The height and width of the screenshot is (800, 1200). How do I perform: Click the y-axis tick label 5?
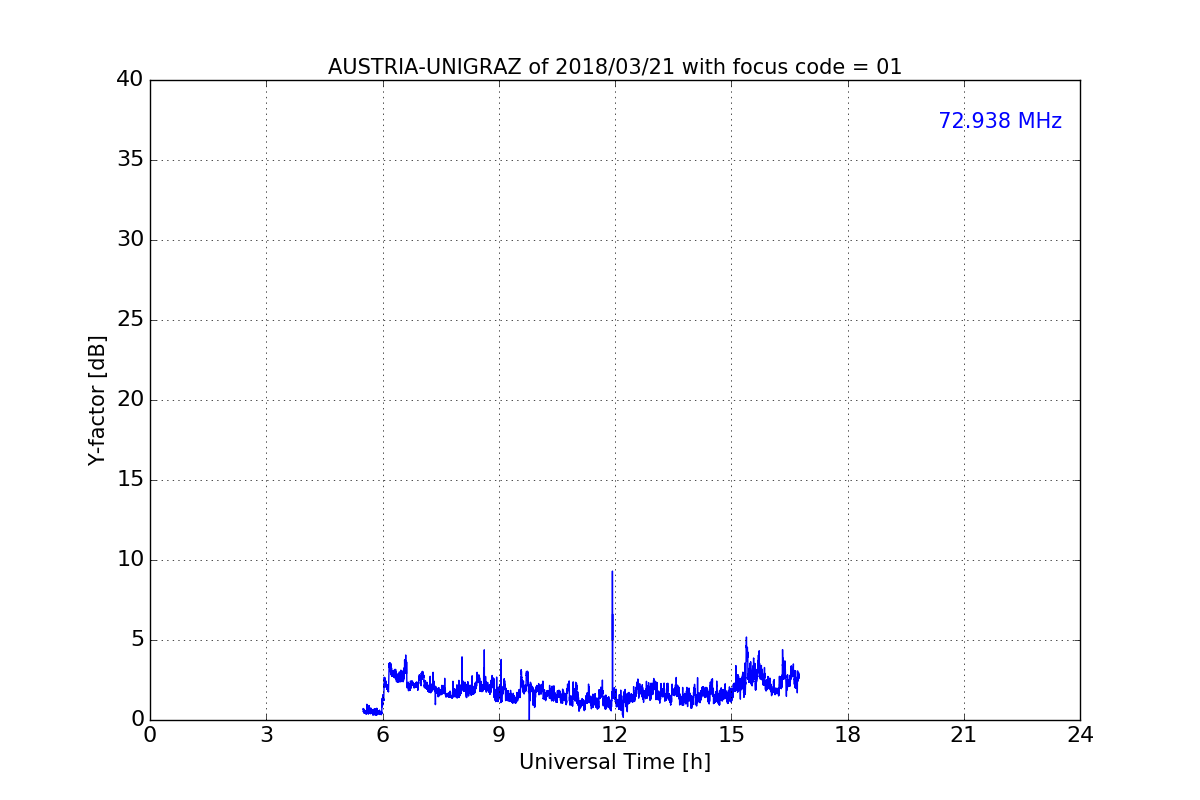point(136,640)
